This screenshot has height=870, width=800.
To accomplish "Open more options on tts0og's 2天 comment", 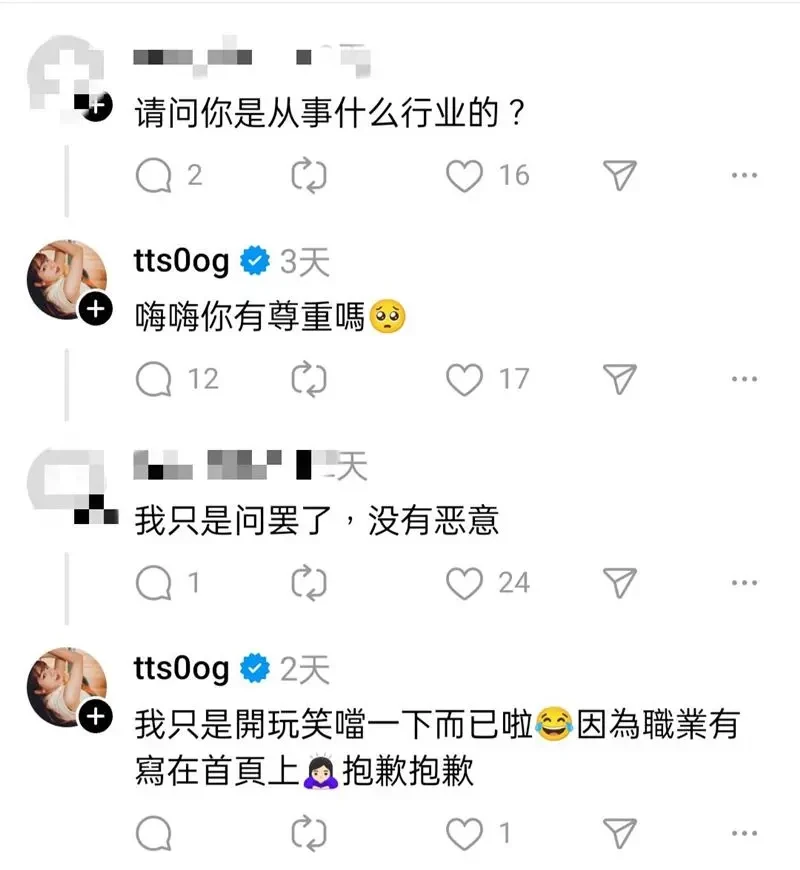I will (x=744, y=833).
